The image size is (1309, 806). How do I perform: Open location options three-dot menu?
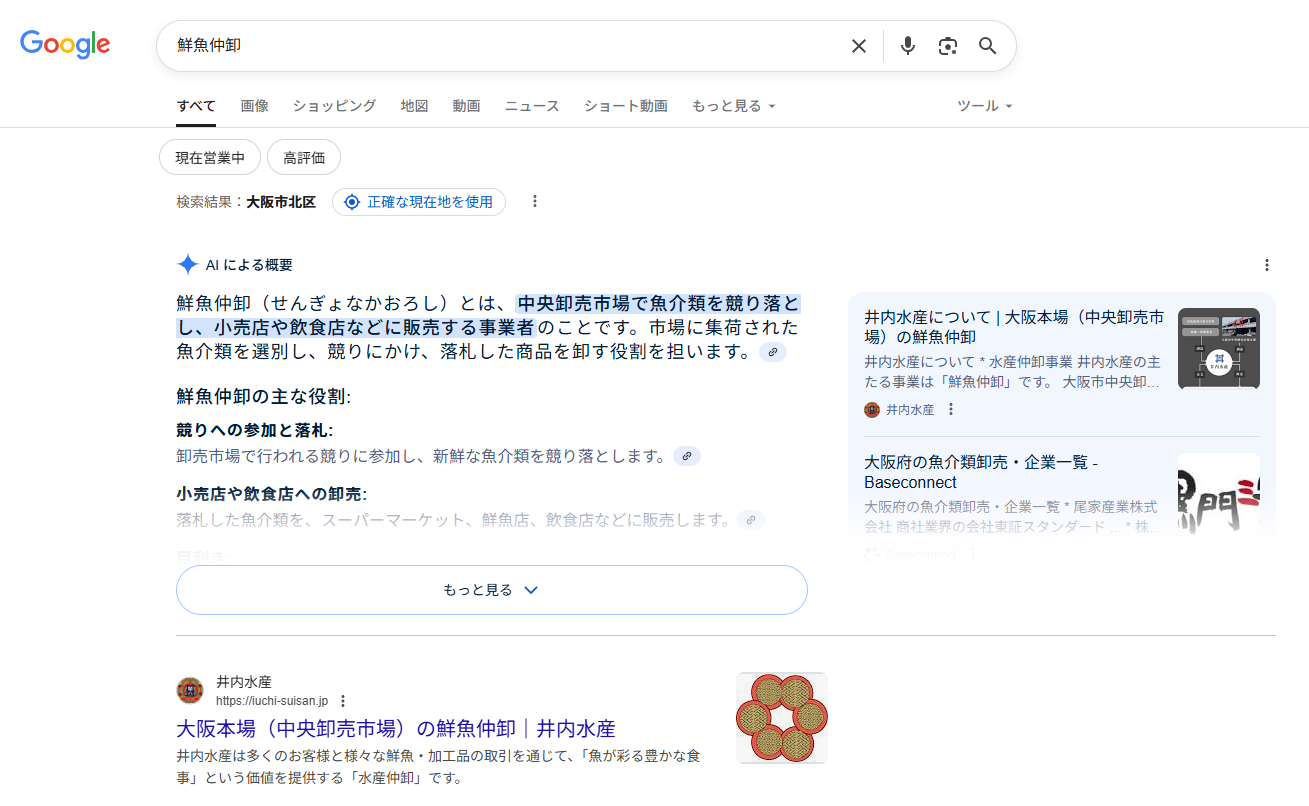coord(535,202)
